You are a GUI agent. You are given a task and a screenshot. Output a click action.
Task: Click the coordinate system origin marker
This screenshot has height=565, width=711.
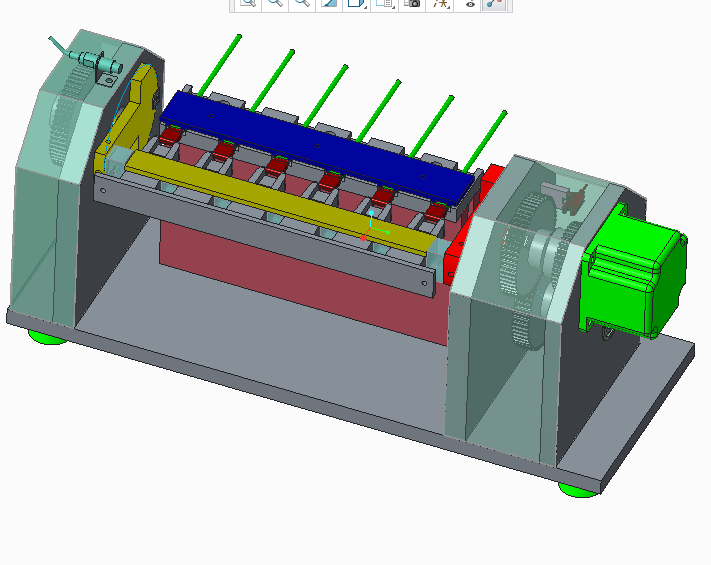(372, 231)
